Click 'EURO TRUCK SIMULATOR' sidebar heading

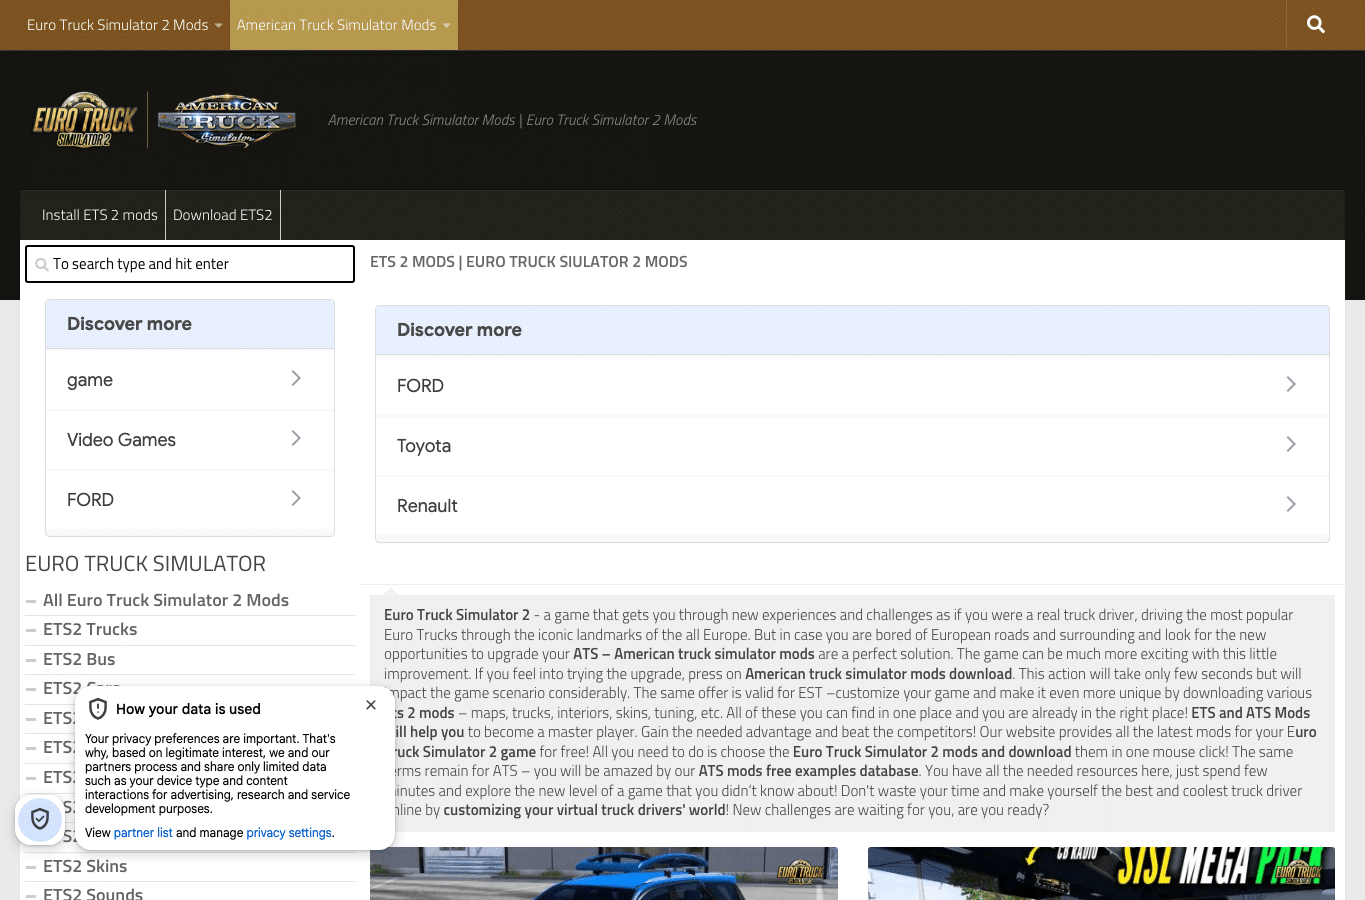[146, 564]
